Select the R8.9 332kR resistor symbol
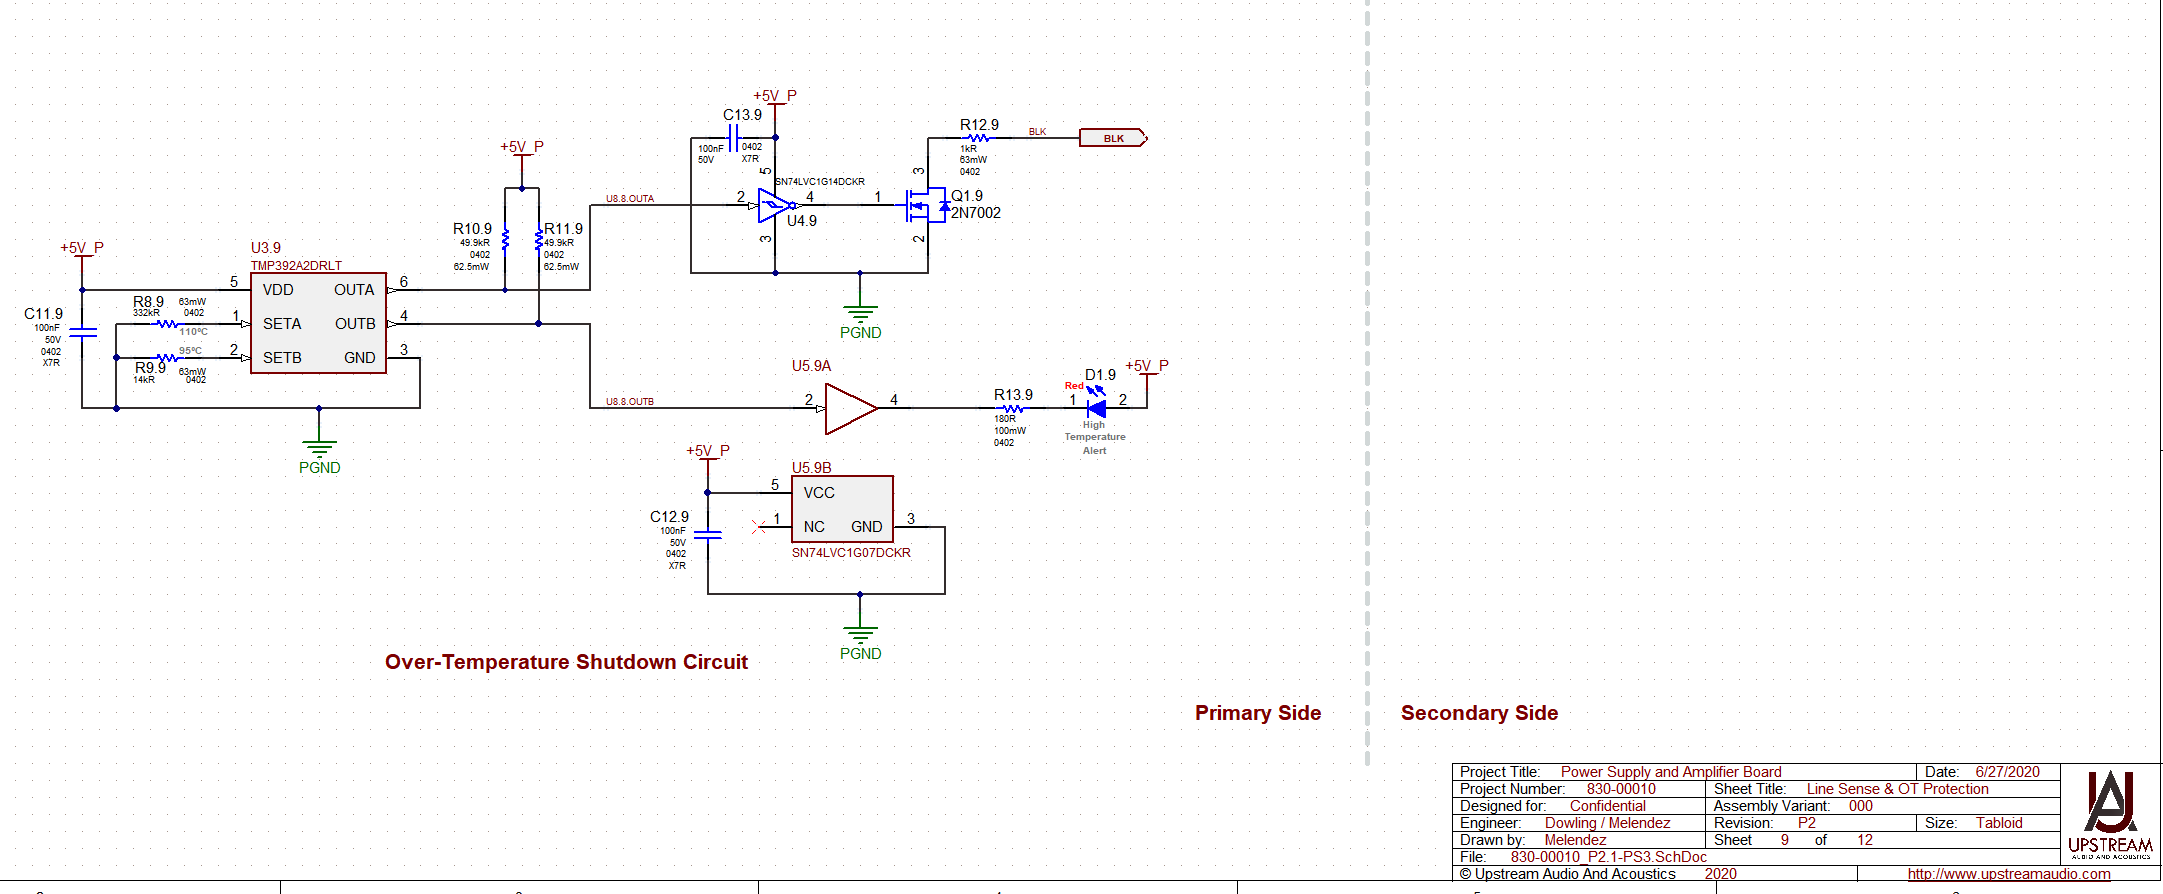 point(166,324)
